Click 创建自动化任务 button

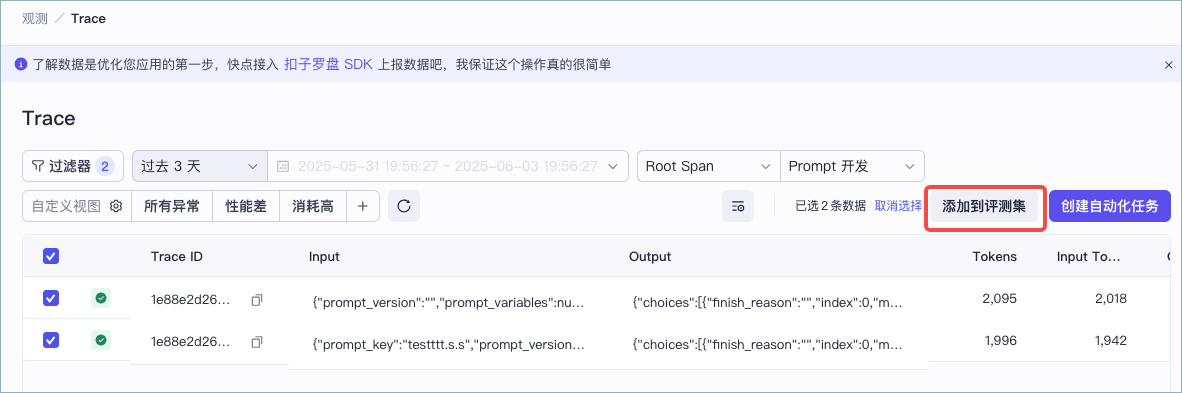point(1110,207)
